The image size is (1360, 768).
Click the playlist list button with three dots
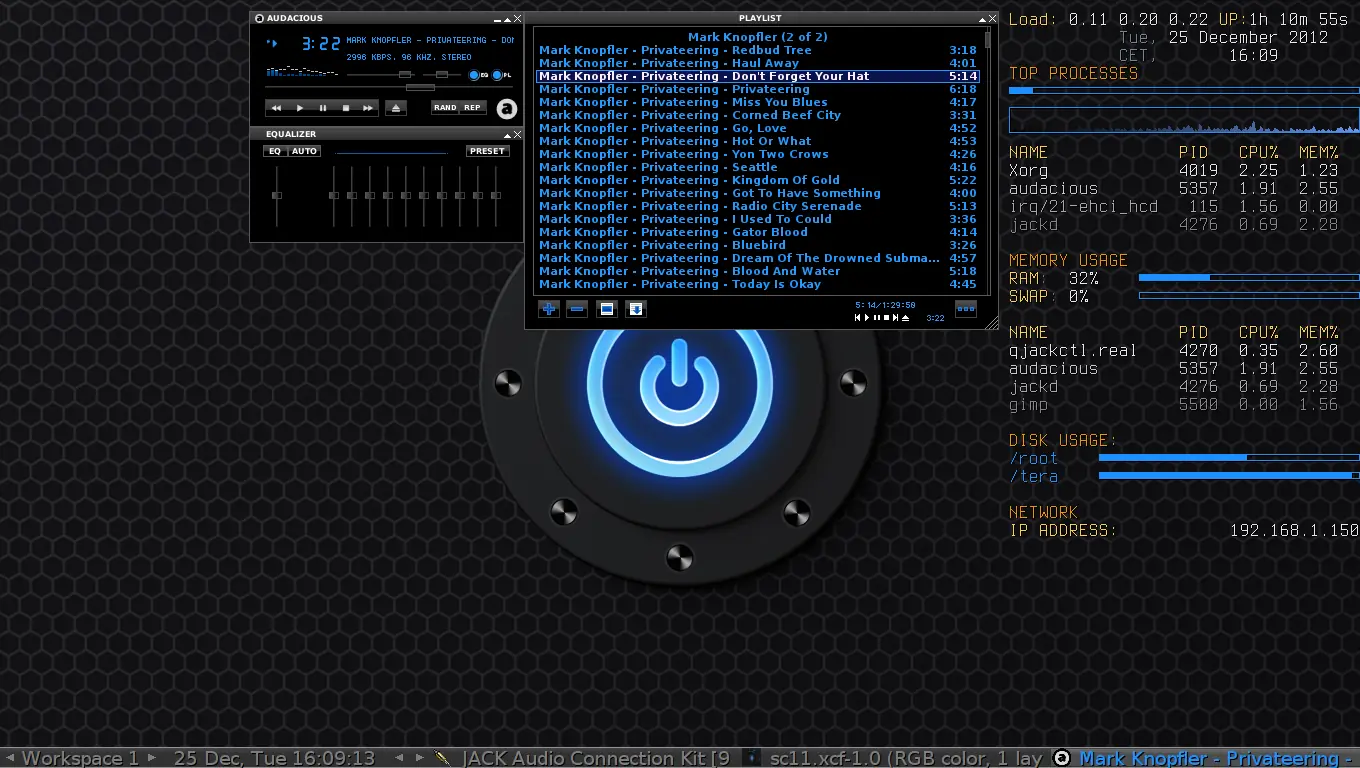[966, 309]
